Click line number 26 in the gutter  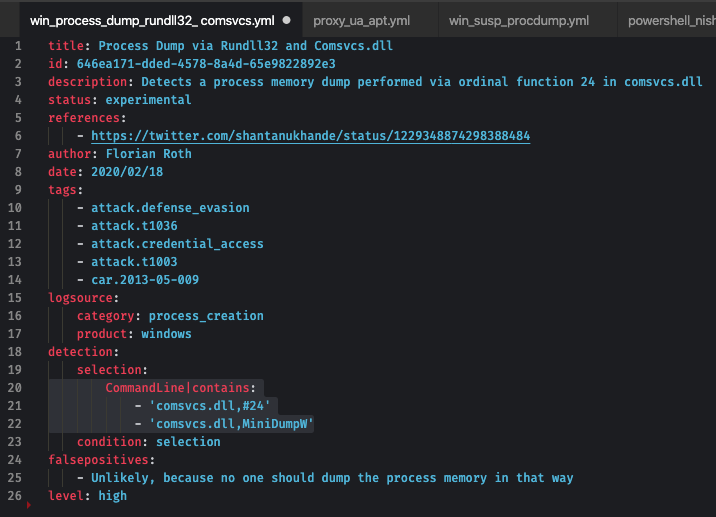pos(15,496)
